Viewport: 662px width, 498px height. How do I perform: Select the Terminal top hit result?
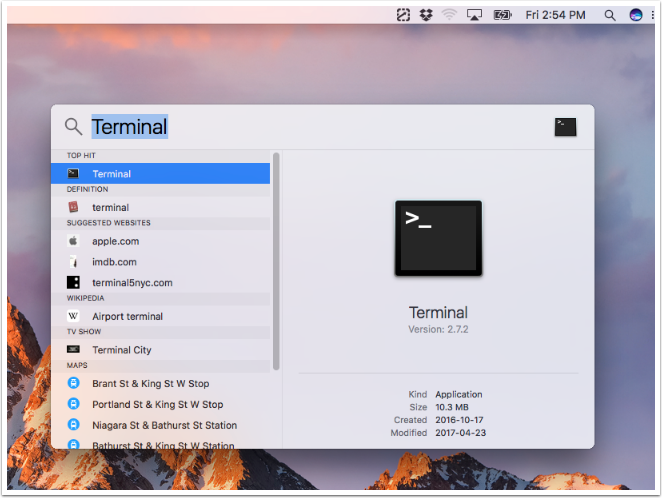(x=160, y=173)
